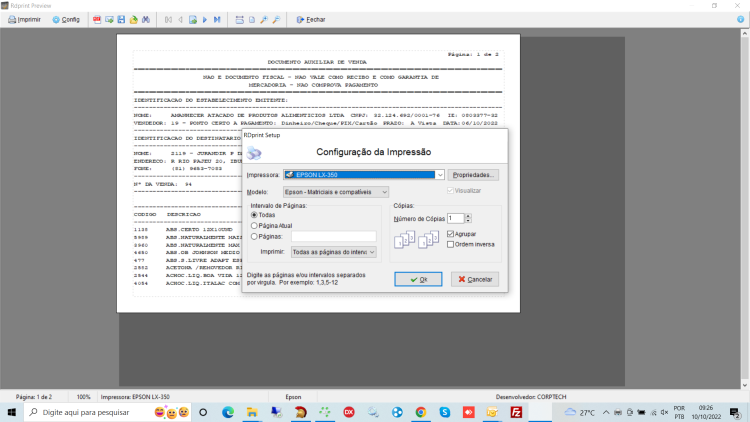
Task: Click the Páginas range text field
Action: (333, 236)
